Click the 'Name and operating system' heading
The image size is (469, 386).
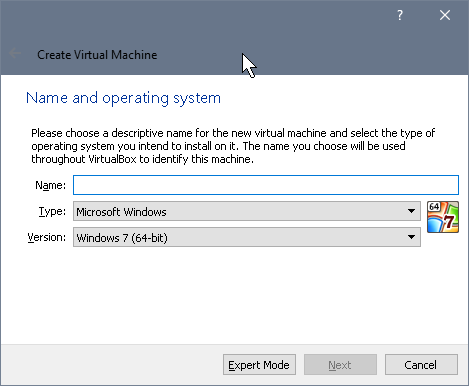[123, 98]
